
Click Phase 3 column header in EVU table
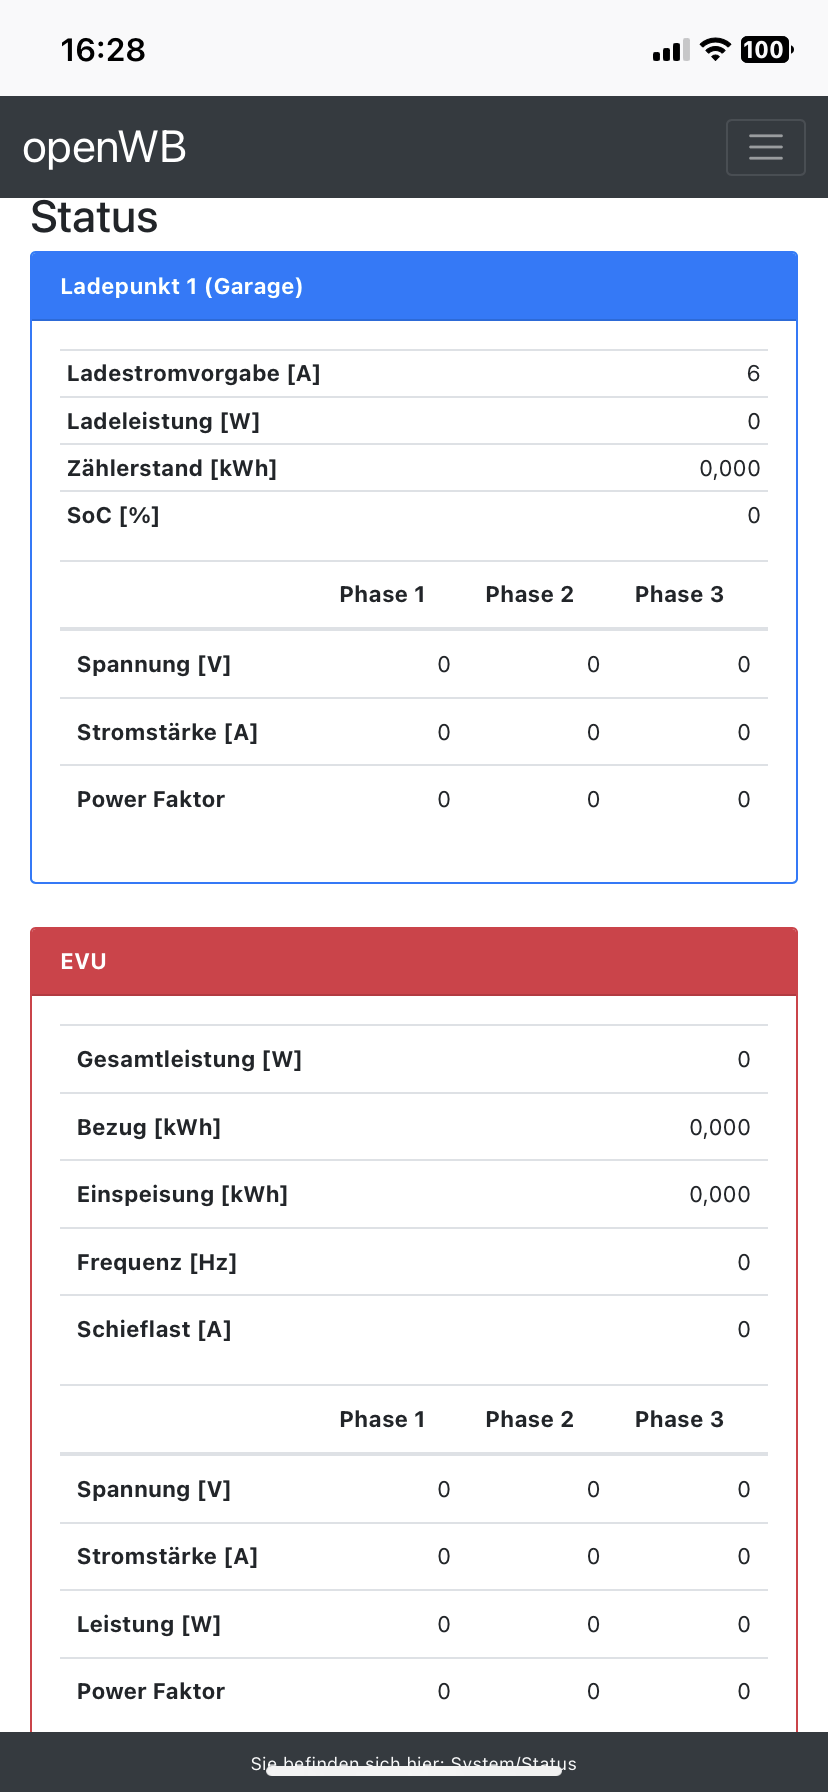pyautogui.click(x=679, y=1420)
